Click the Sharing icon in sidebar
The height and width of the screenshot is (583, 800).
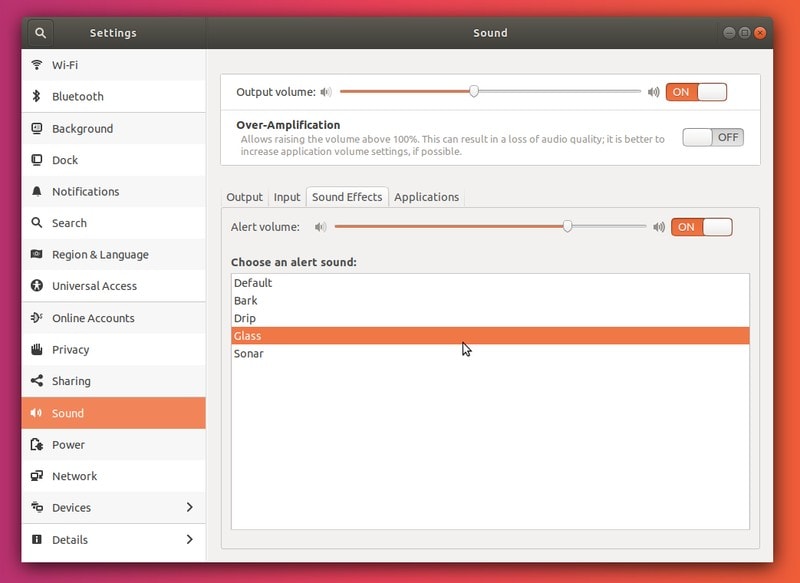[x=37, y=381]
